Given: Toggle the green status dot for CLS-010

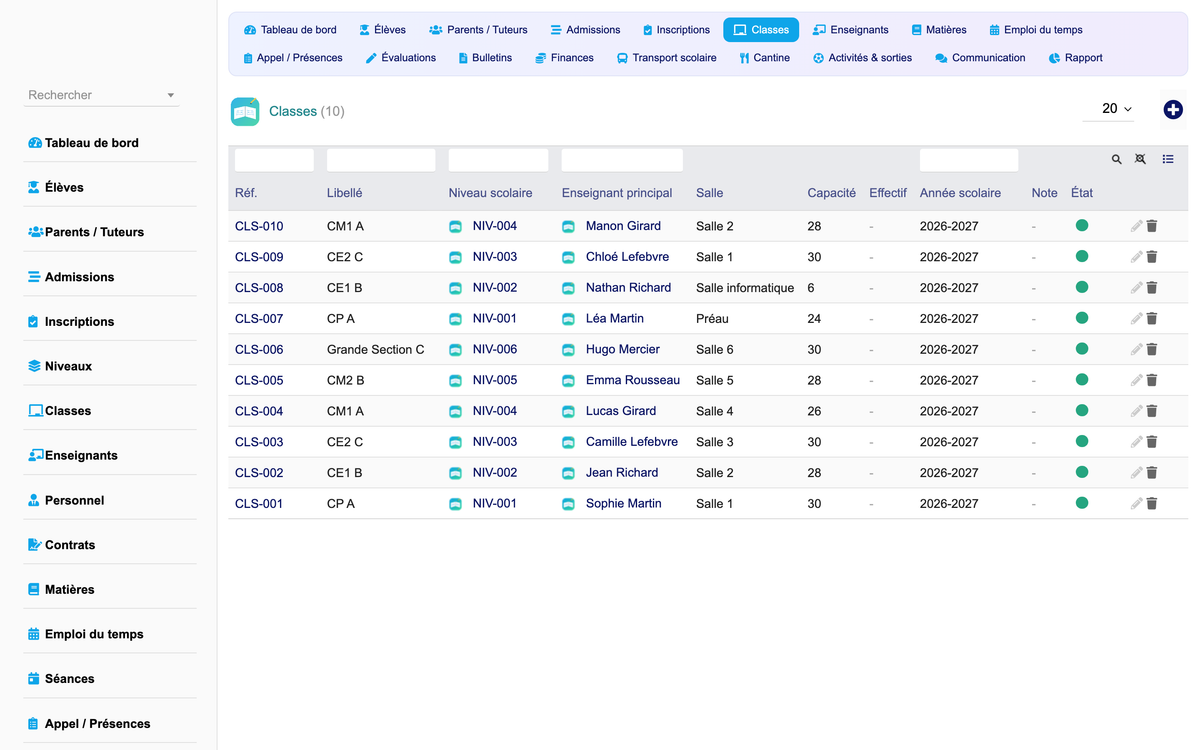Looking at the screenshot, I should (1081, 226).
